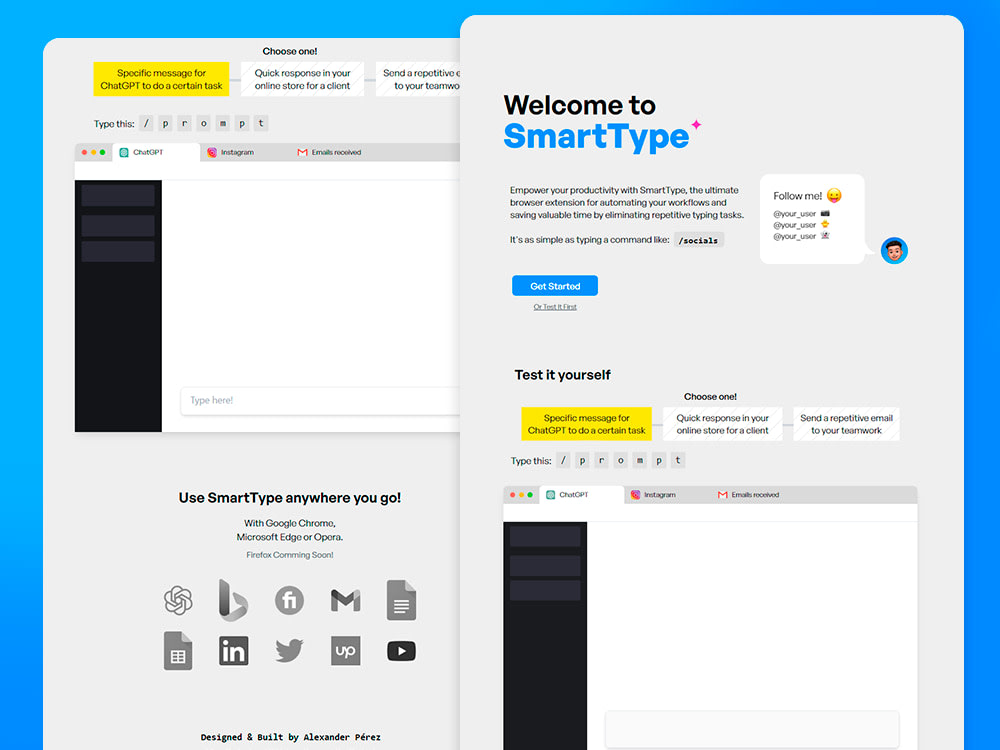
Task: Click the Gmail logo in supported apps grid
Action: point(345,600)
